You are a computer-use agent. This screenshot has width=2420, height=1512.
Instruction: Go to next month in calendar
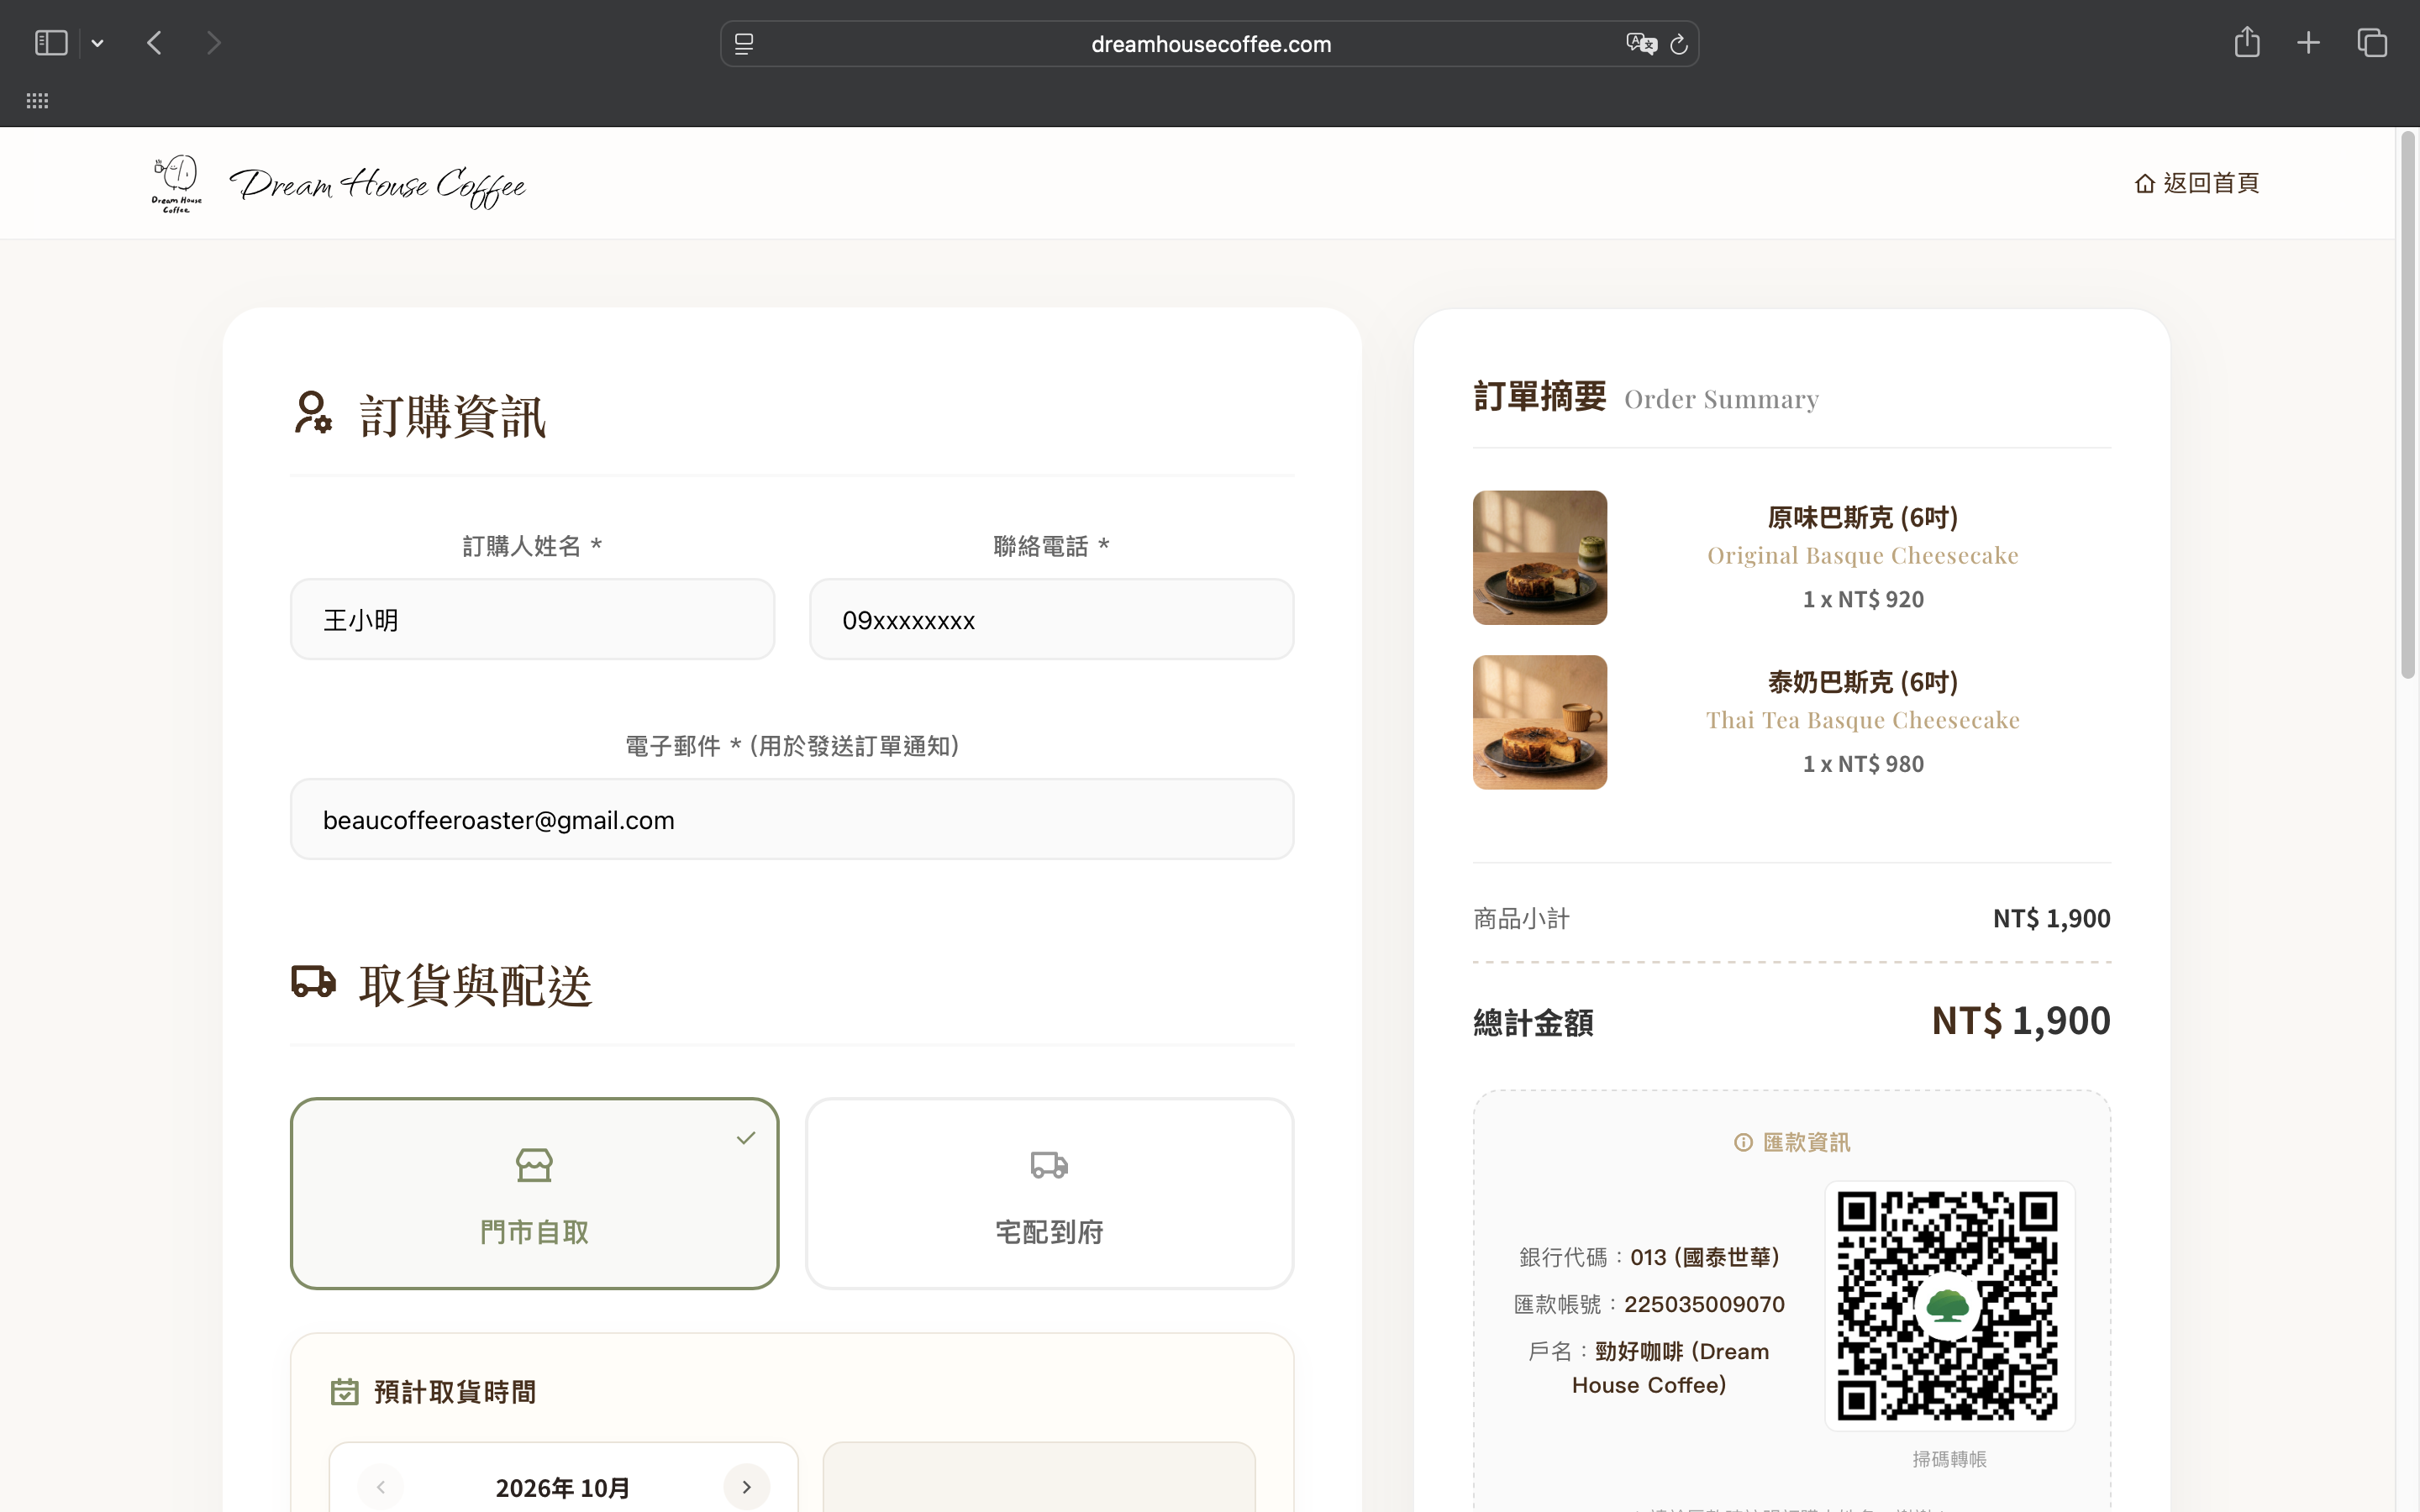coord(746,1487)
